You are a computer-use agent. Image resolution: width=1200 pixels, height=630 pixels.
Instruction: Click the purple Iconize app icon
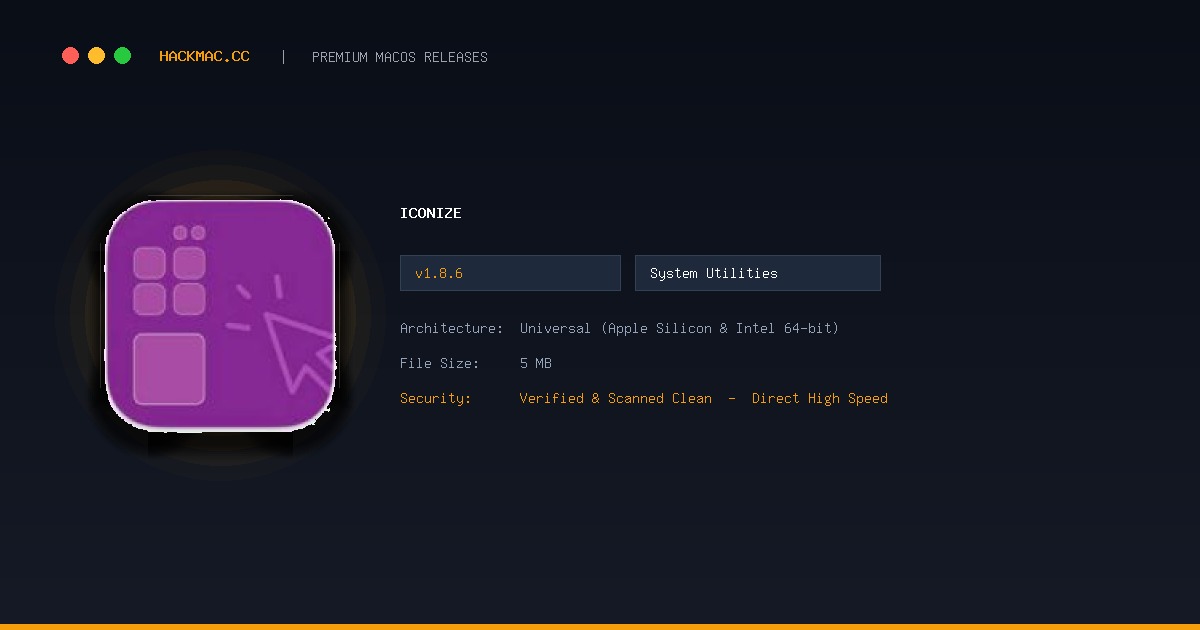[x=220, y=315]
